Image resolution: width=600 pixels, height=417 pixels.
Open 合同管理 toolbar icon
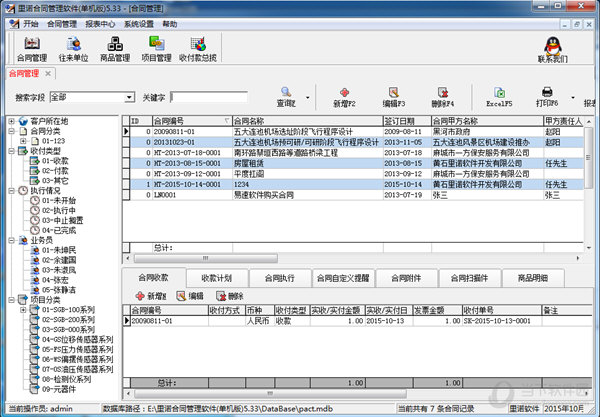pos(31,48)
